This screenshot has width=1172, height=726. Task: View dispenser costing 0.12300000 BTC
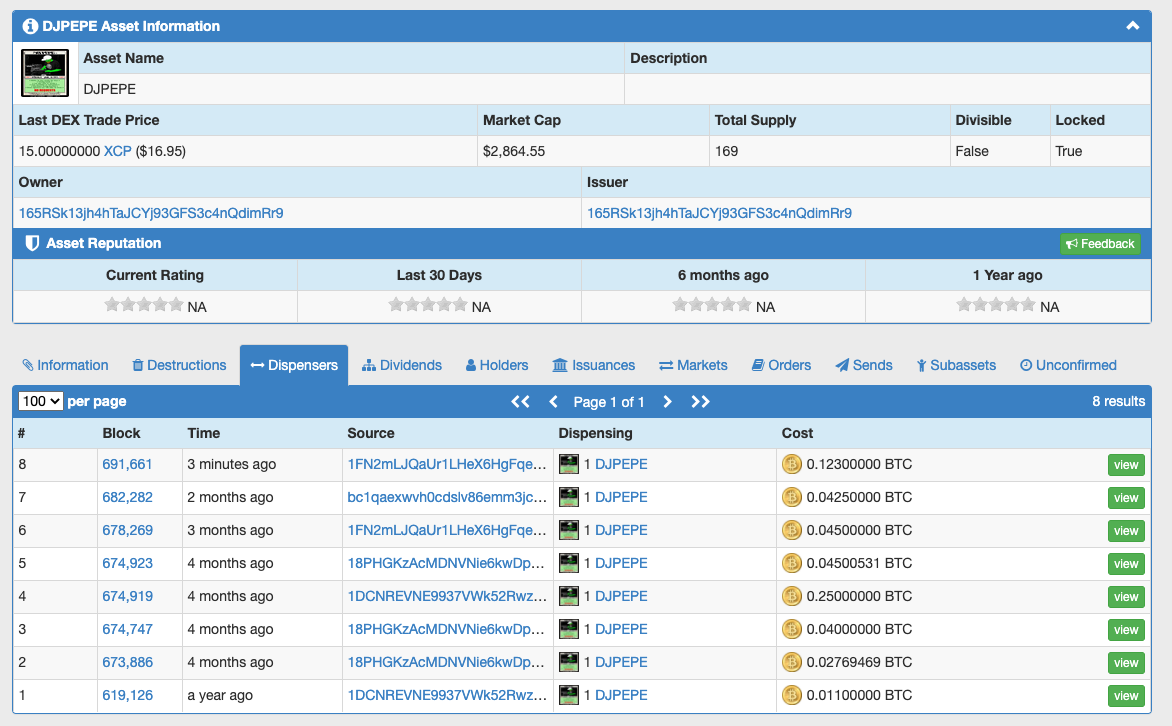[1126, 465]
